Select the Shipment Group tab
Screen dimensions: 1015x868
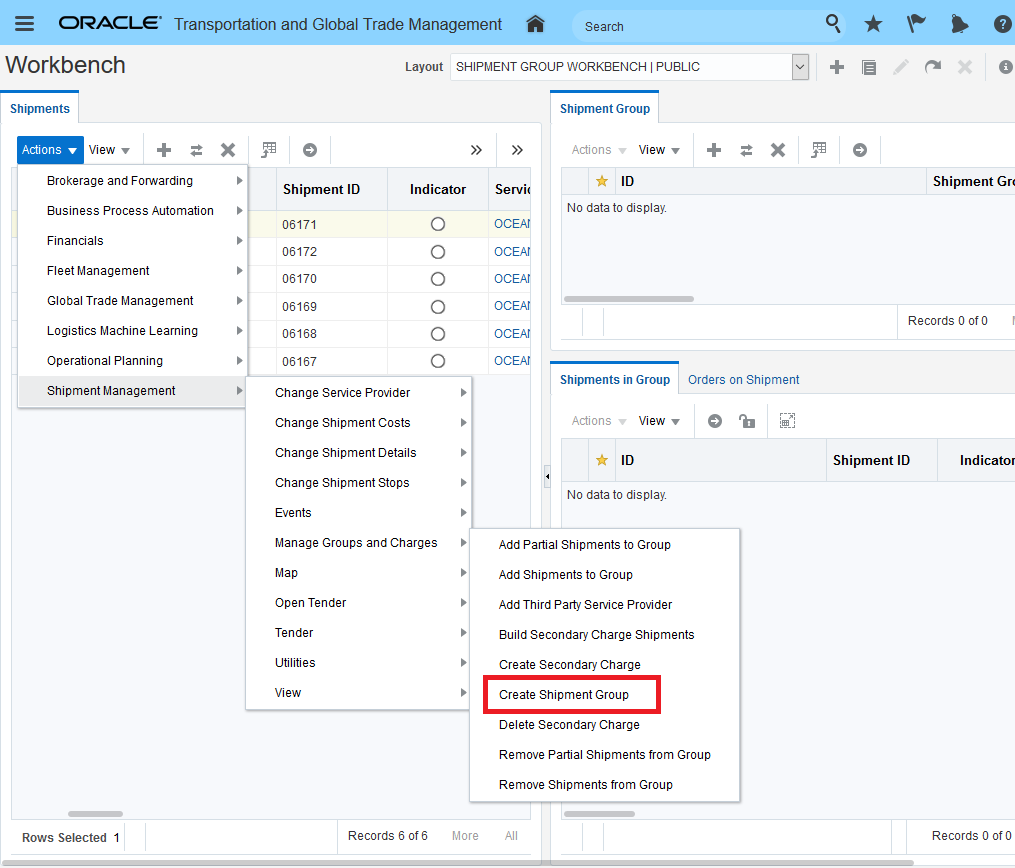click(x=605, y=109)
